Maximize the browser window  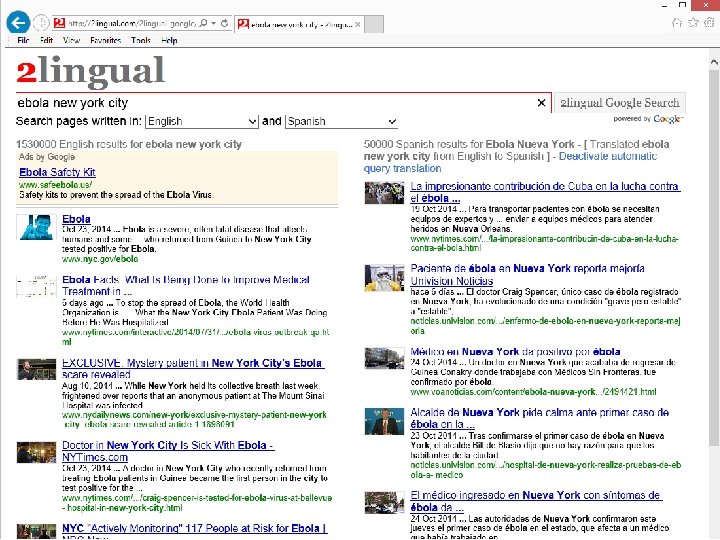[x=682, y=5]
